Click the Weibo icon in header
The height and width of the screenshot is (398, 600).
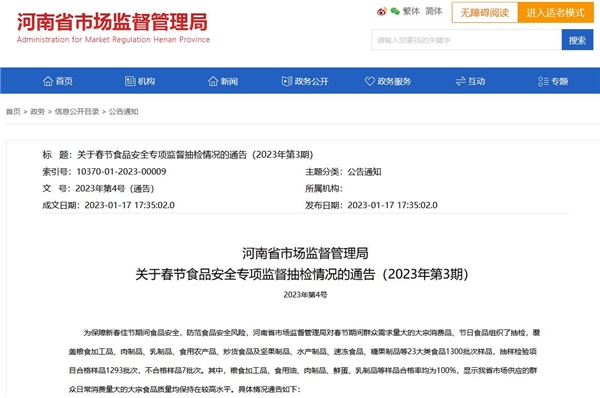pyautogui.click(x=382, y=11)
